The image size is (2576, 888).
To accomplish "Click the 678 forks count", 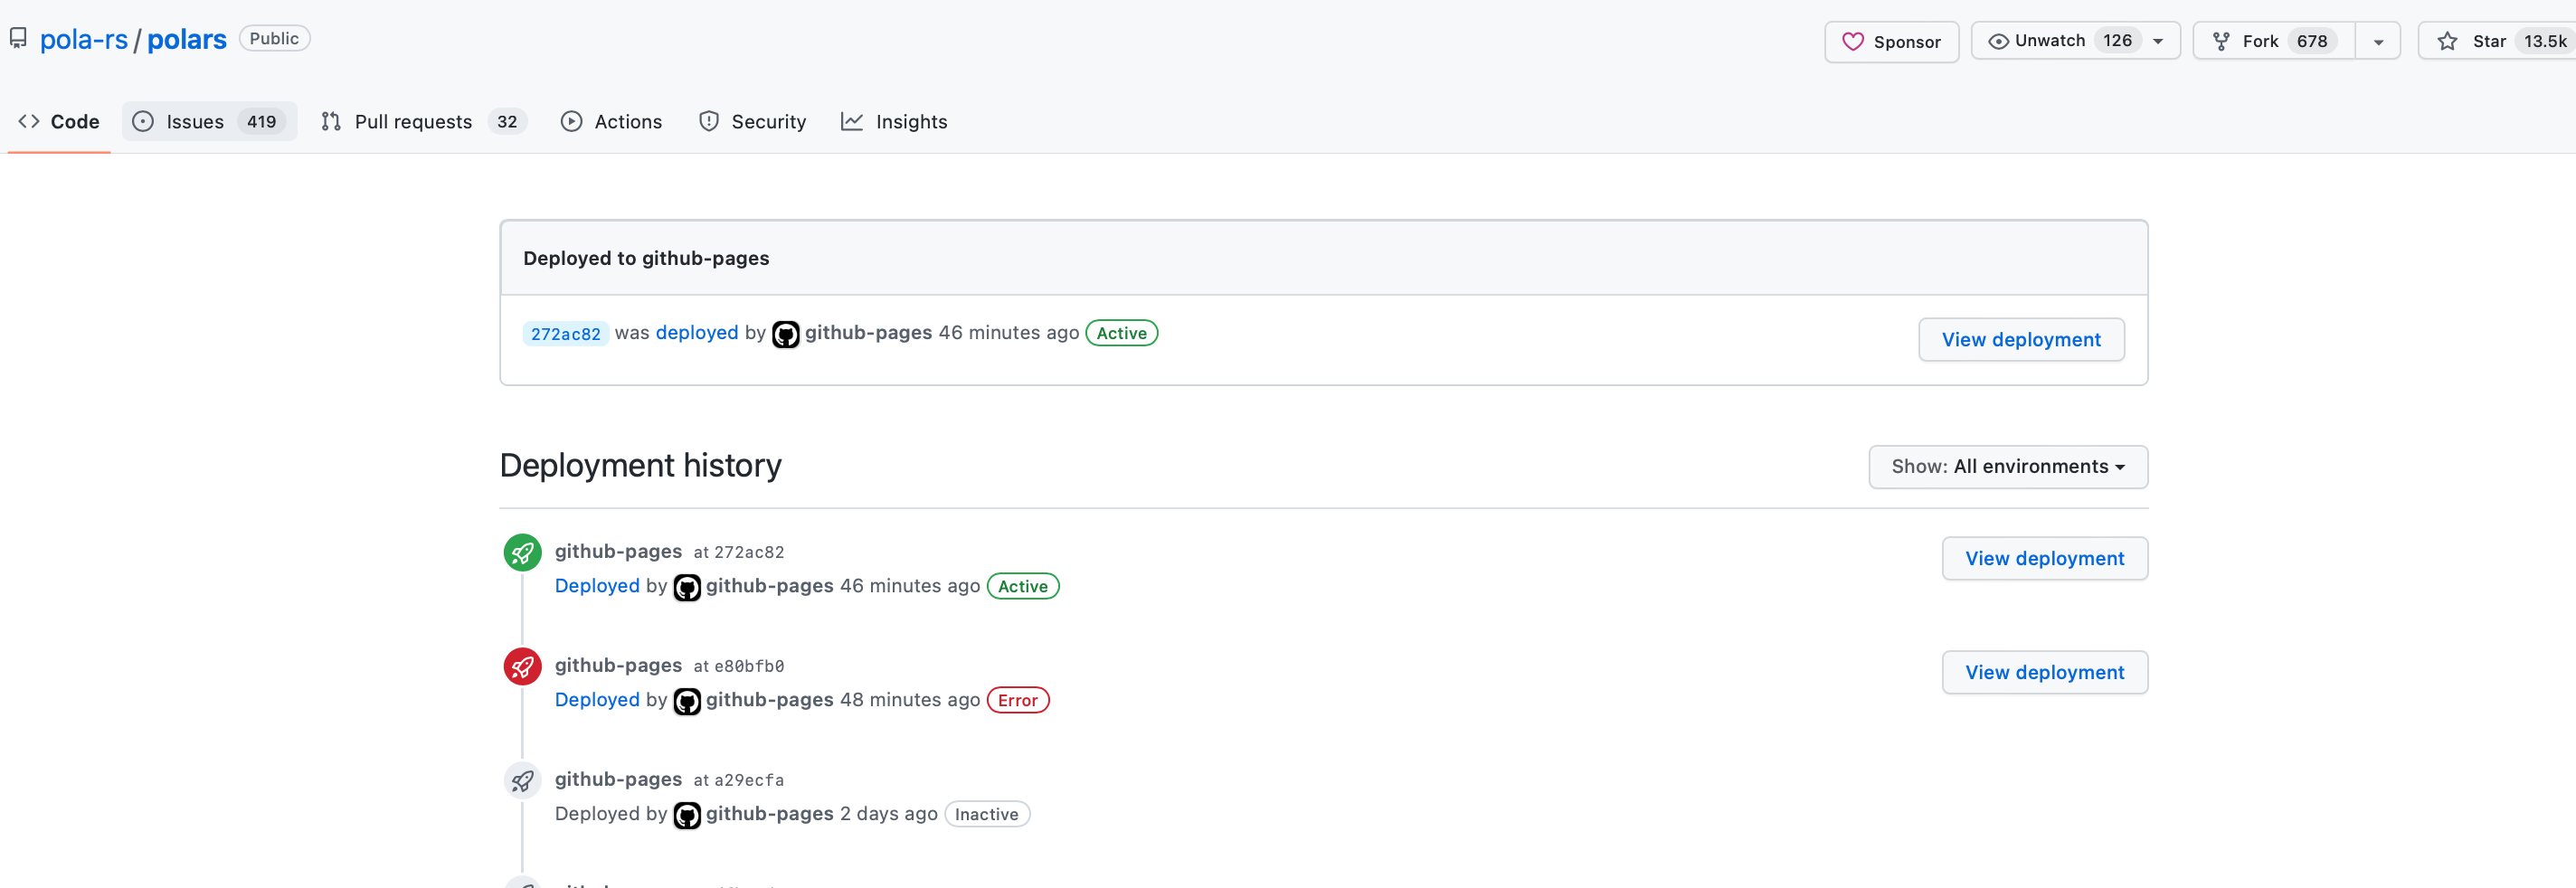I will (x=2311, y=41).
